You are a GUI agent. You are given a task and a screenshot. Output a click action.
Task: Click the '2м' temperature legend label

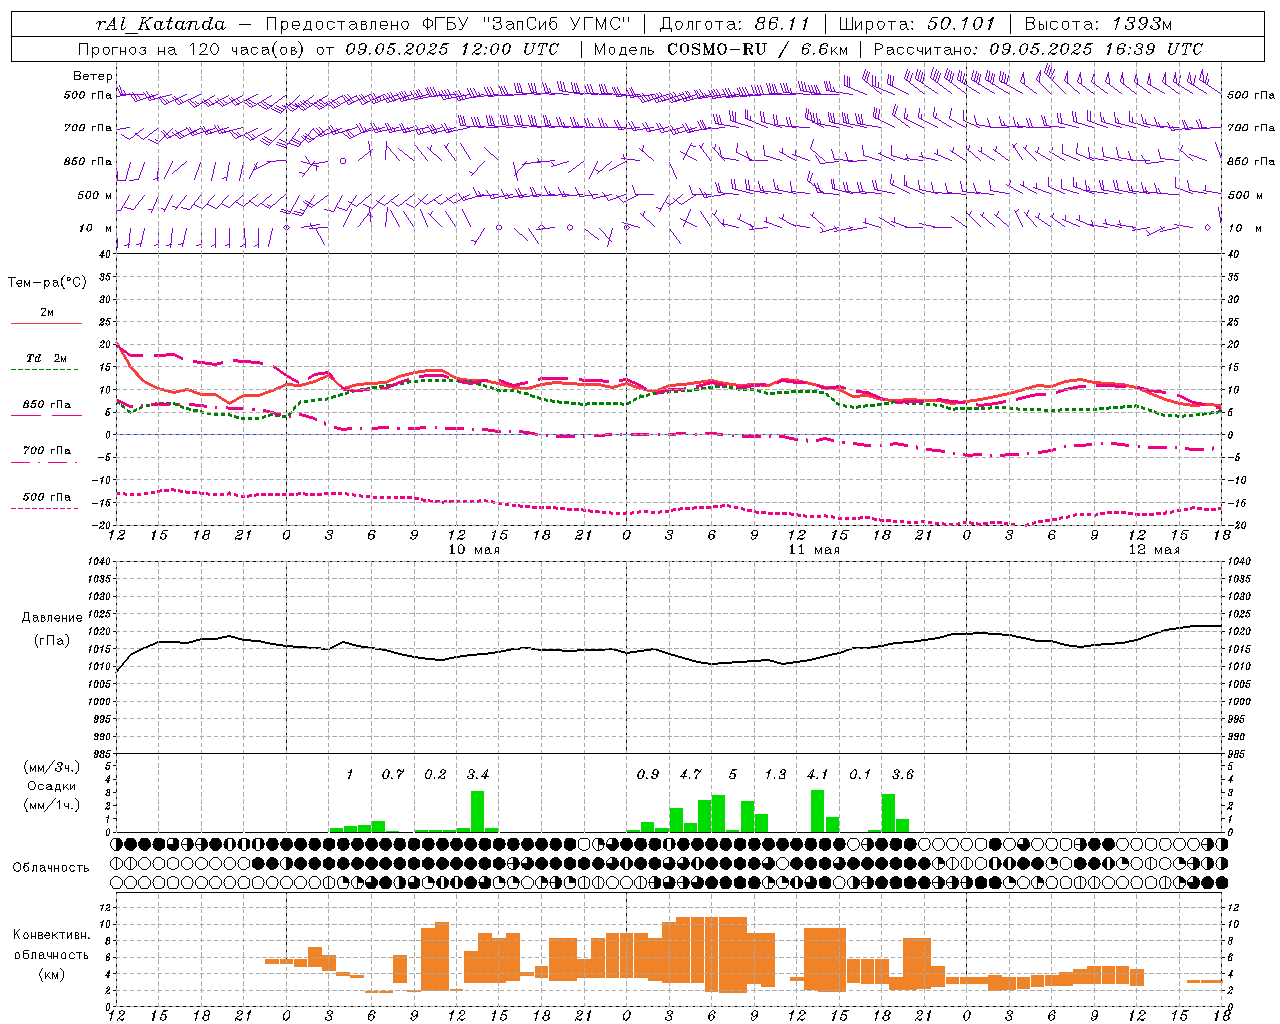tap(47, 313)
